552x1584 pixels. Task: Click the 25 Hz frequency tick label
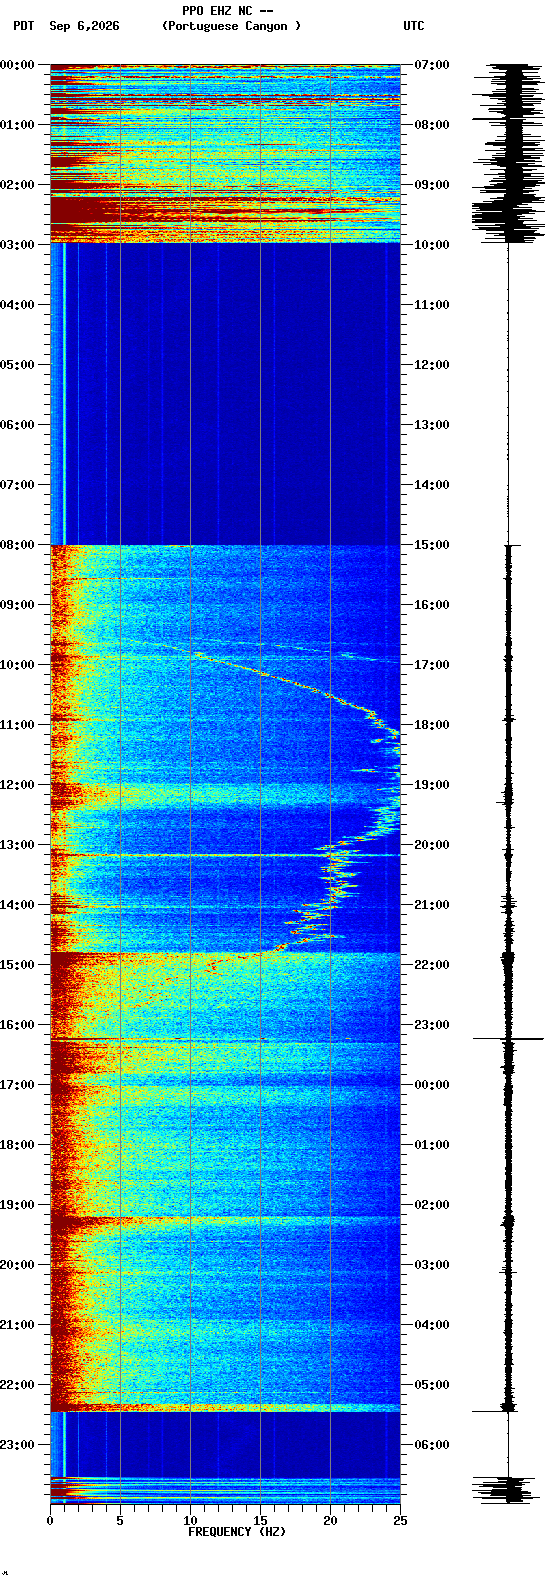pos(400,1521)
